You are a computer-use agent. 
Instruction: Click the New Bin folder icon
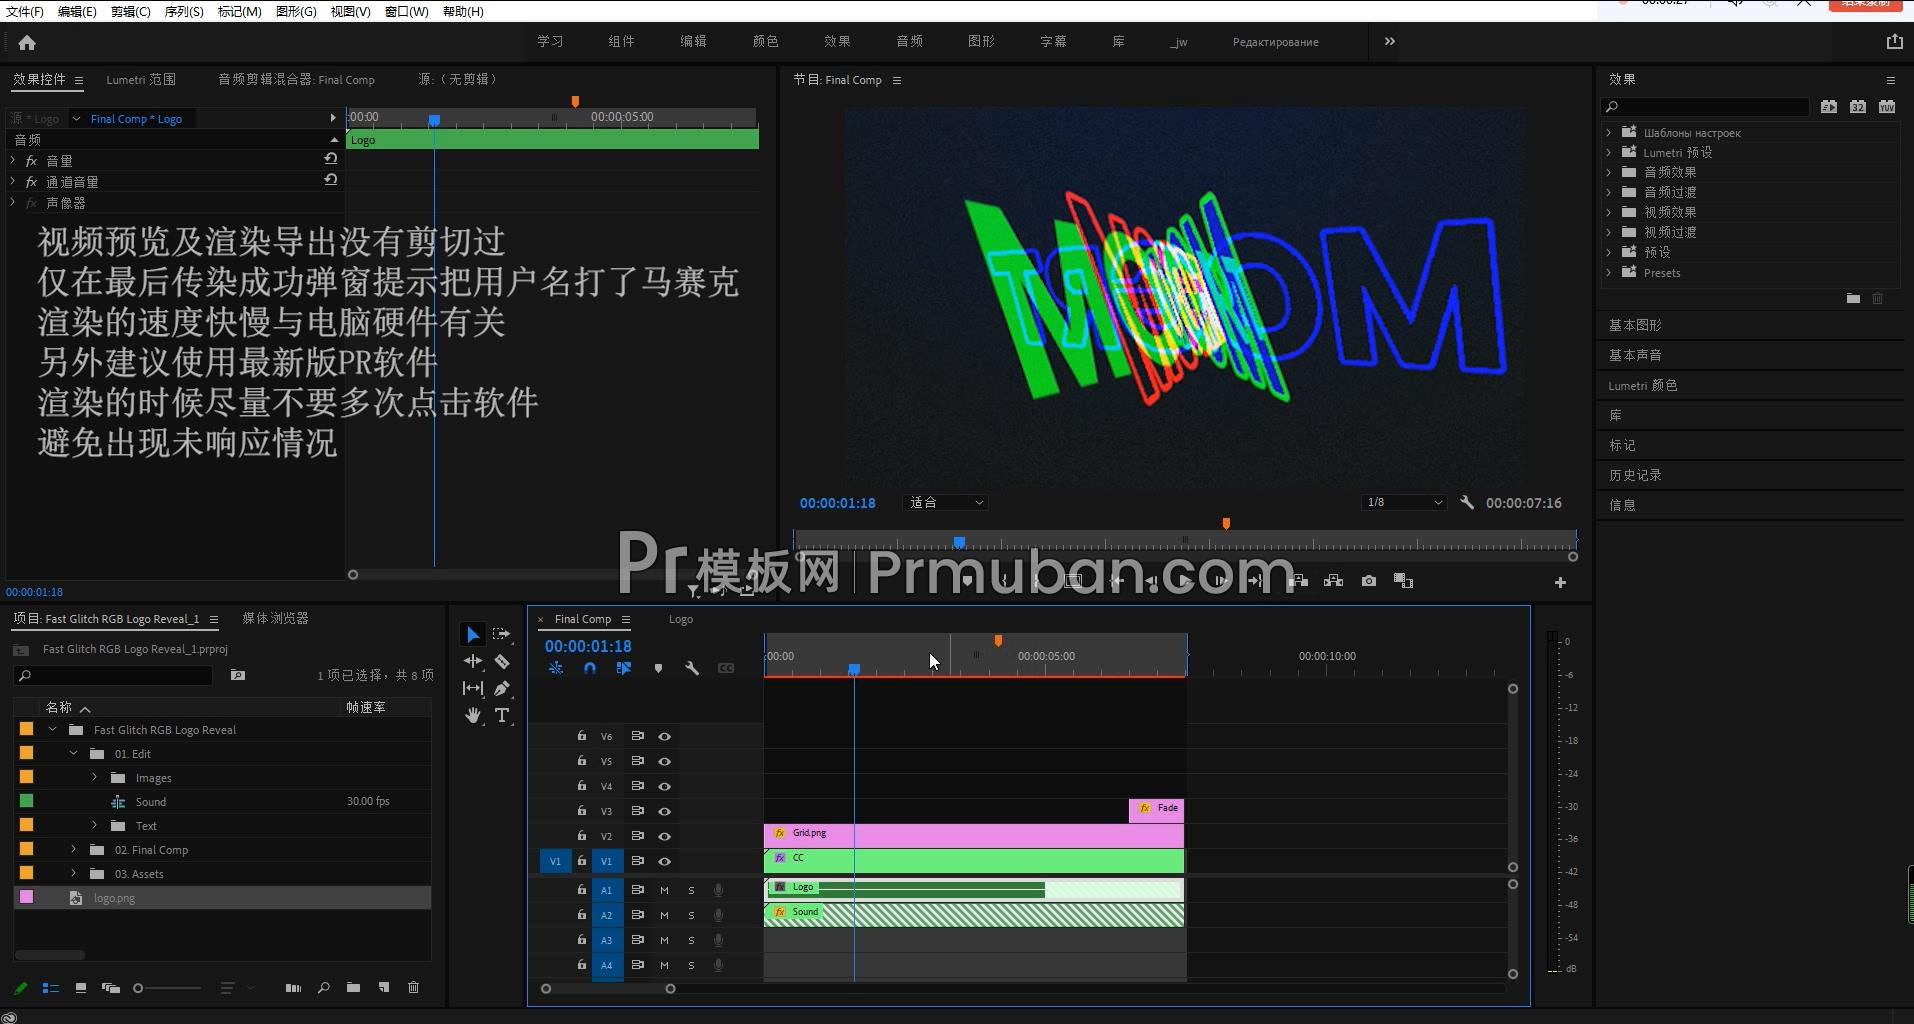coord(353,987)
